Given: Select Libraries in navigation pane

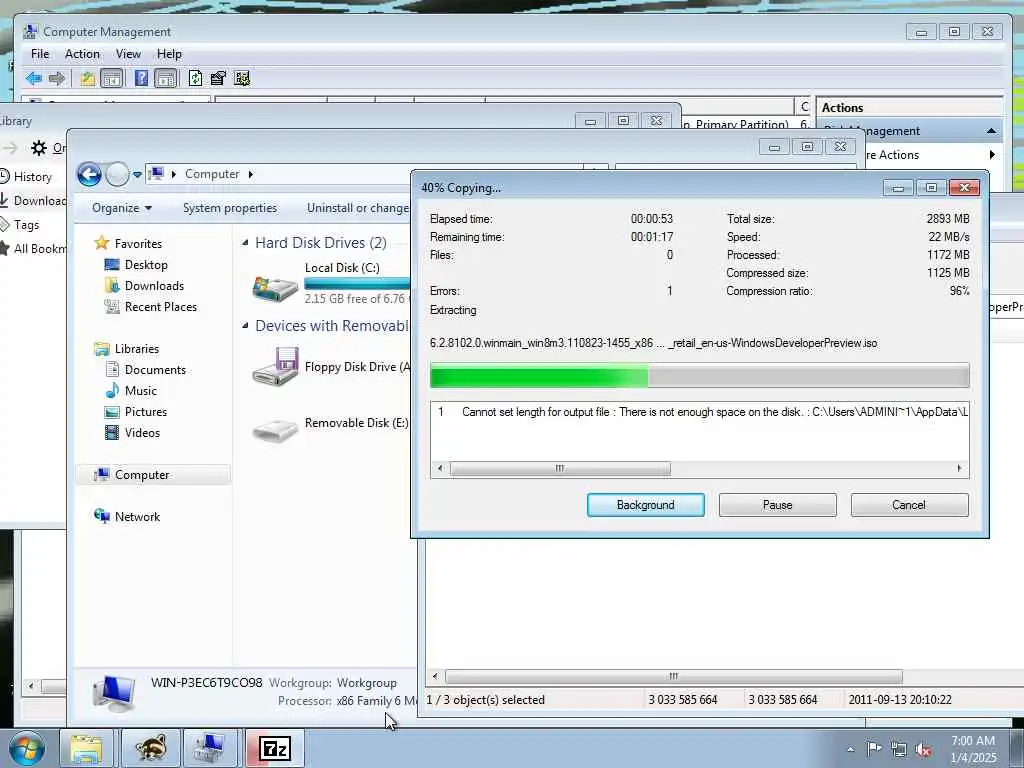Looking at the screenshot, I should point(136,349).
